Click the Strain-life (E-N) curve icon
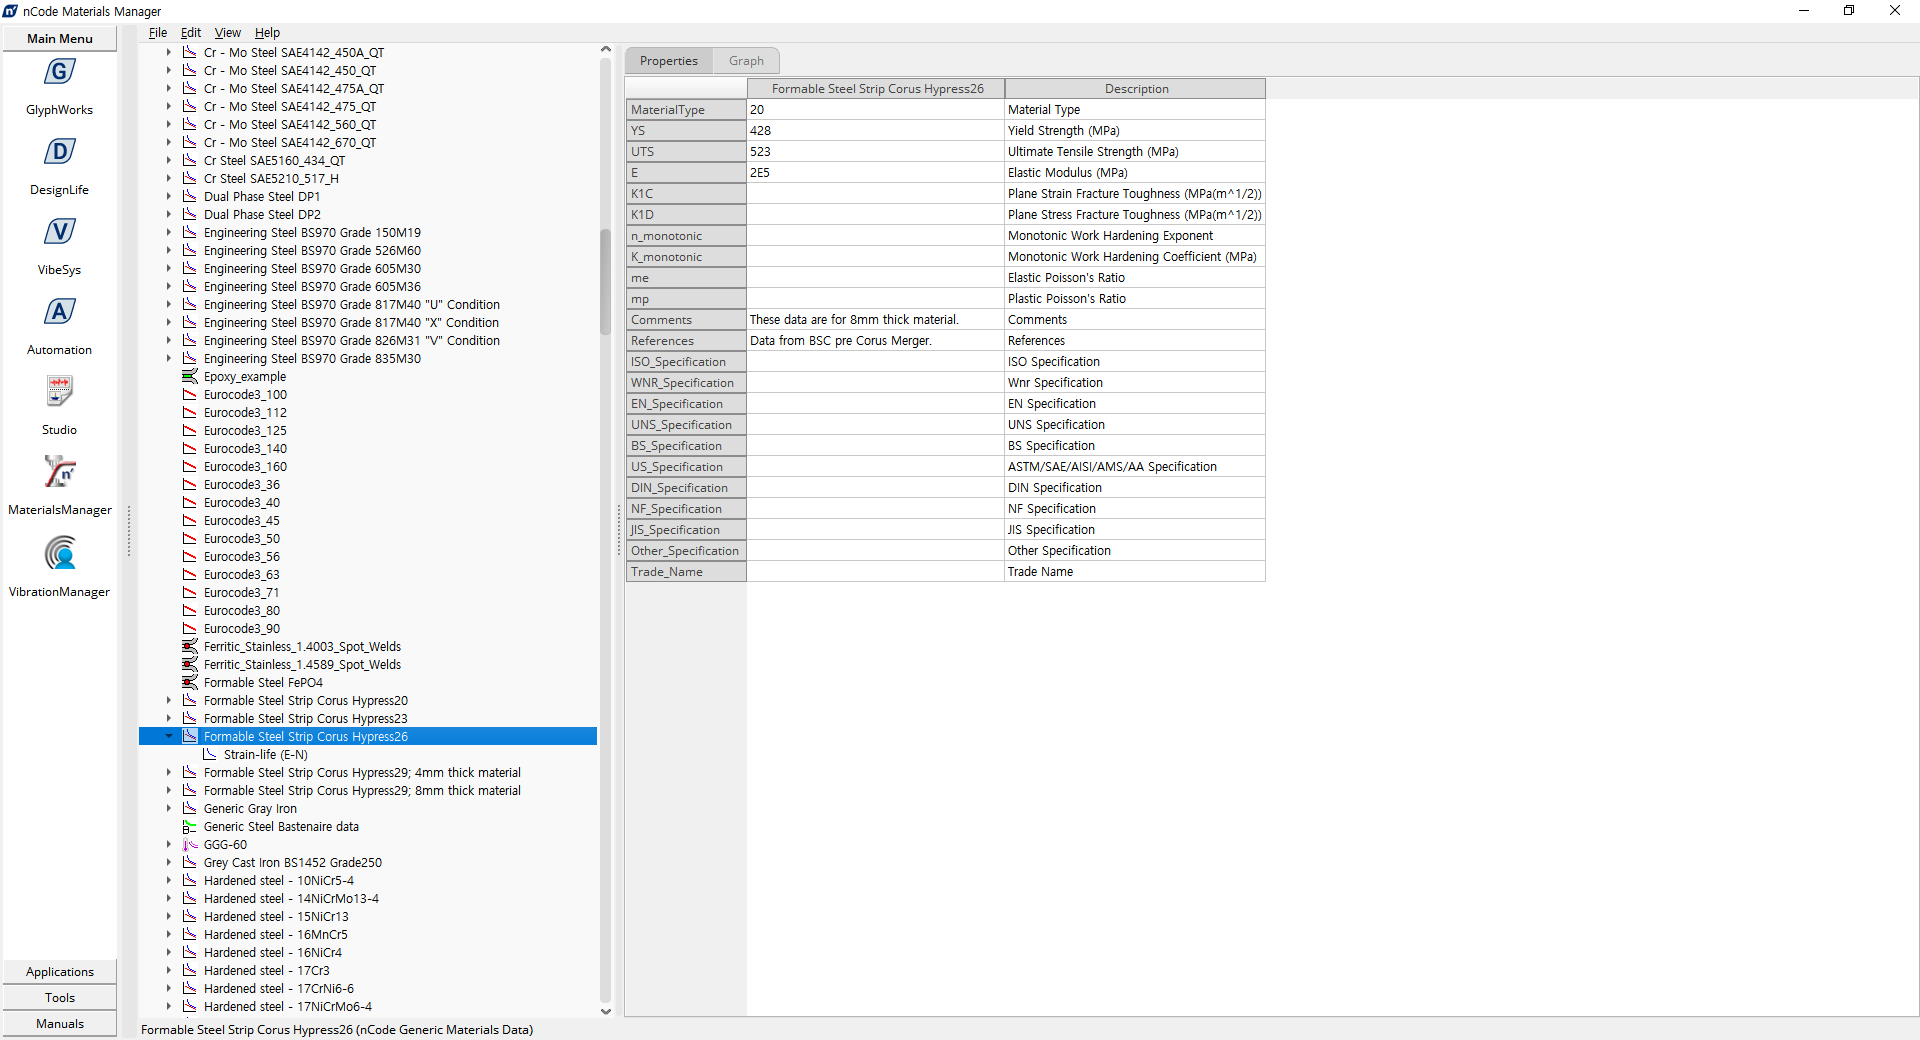Image resolution: width=1920 pixels, height=1040 pixels. coord(210,755)
